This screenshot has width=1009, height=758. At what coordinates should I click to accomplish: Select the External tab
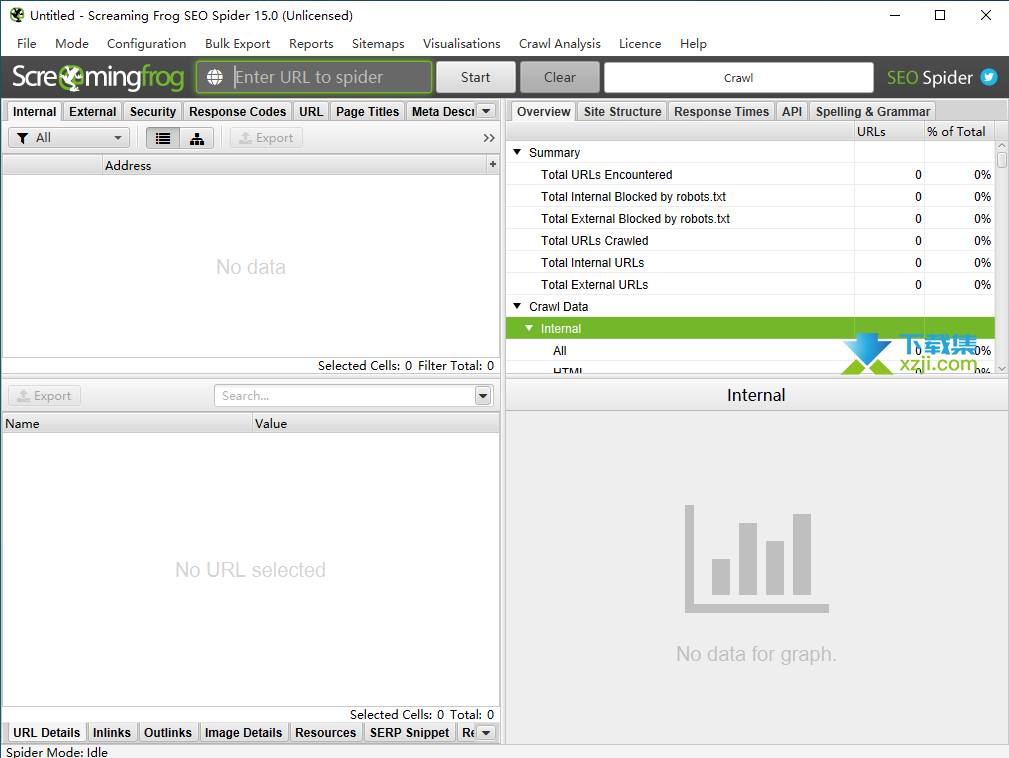pos(93,111)
